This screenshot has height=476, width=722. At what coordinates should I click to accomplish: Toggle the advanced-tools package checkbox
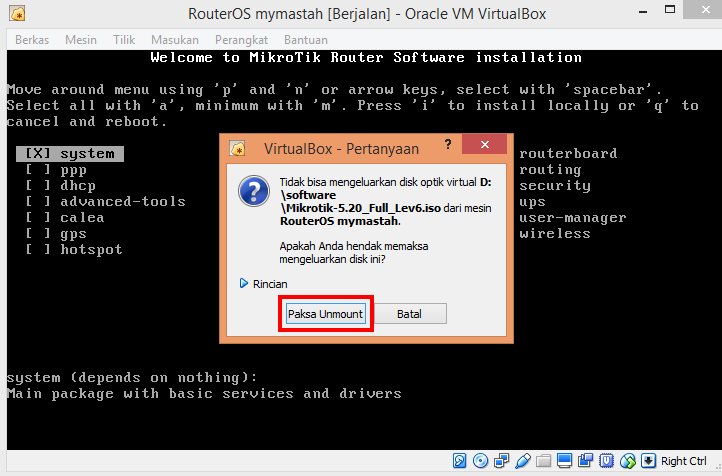[x=38, y=201]
